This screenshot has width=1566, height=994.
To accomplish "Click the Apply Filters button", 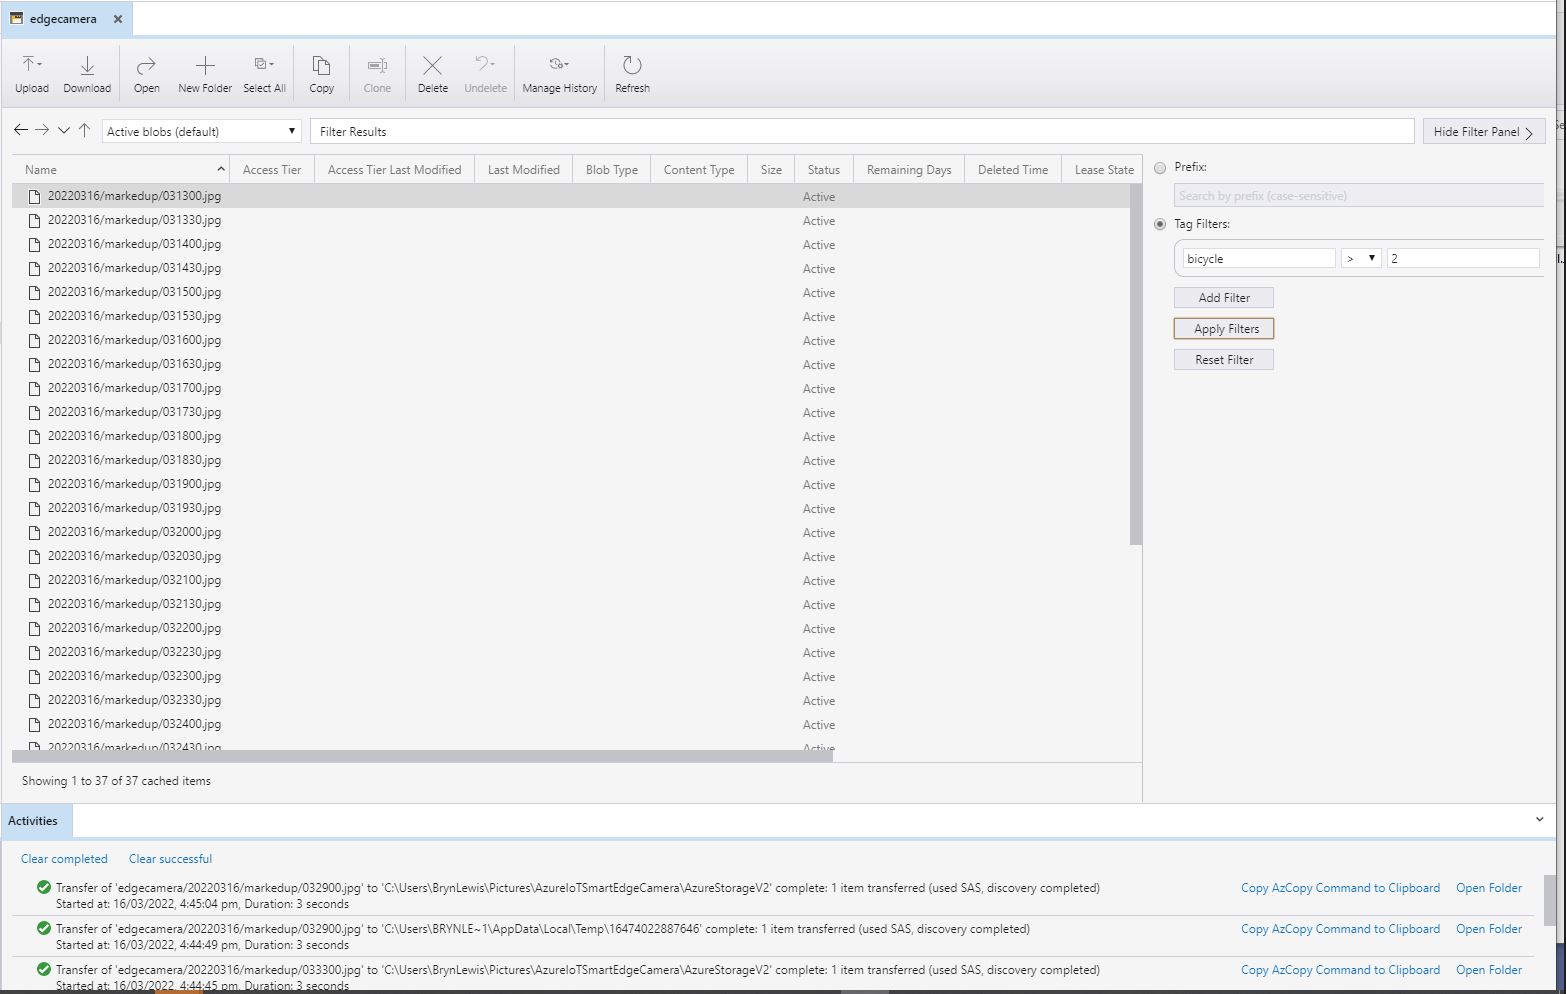I will (1224, 329).
